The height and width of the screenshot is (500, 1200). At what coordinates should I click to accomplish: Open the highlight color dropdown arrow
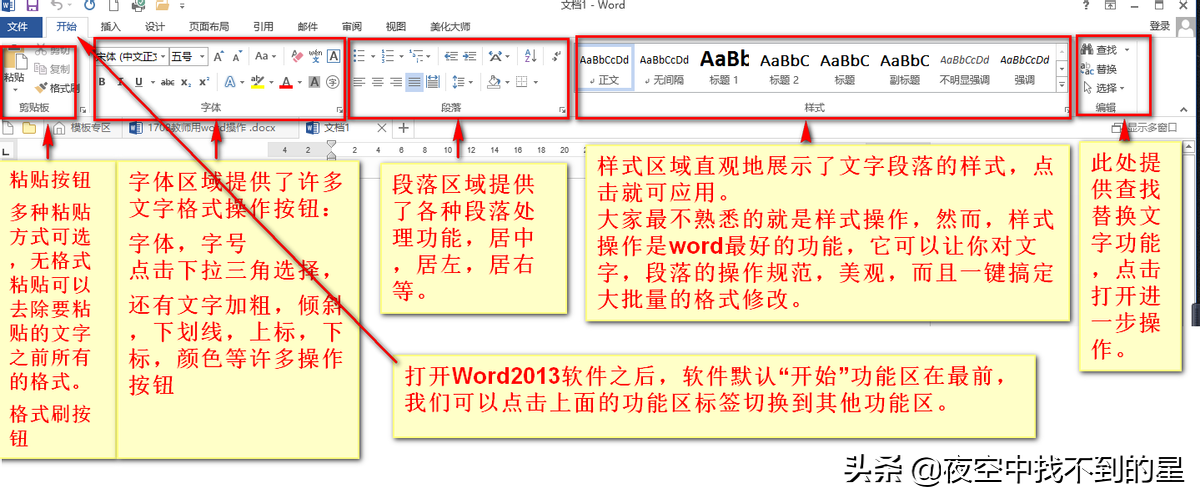coord(271,82)
